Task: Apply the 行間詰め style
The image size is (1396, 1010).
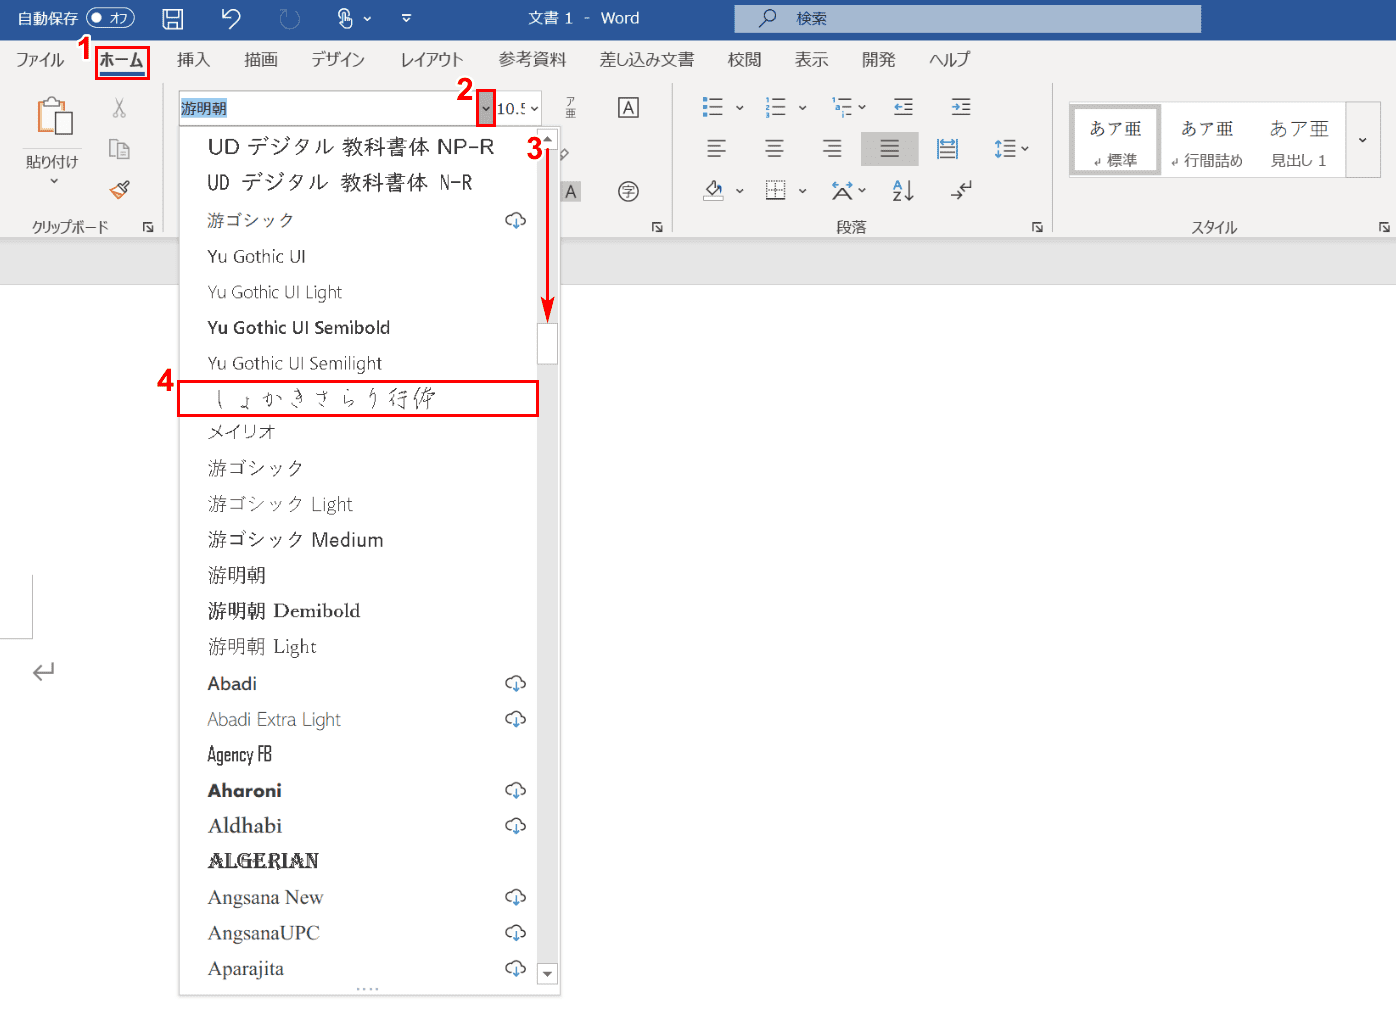Action: coord(1207,140)
